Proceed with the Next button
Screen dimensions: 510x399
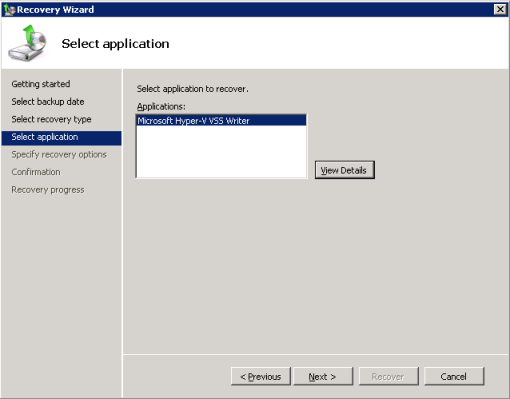tap(323, 376)
